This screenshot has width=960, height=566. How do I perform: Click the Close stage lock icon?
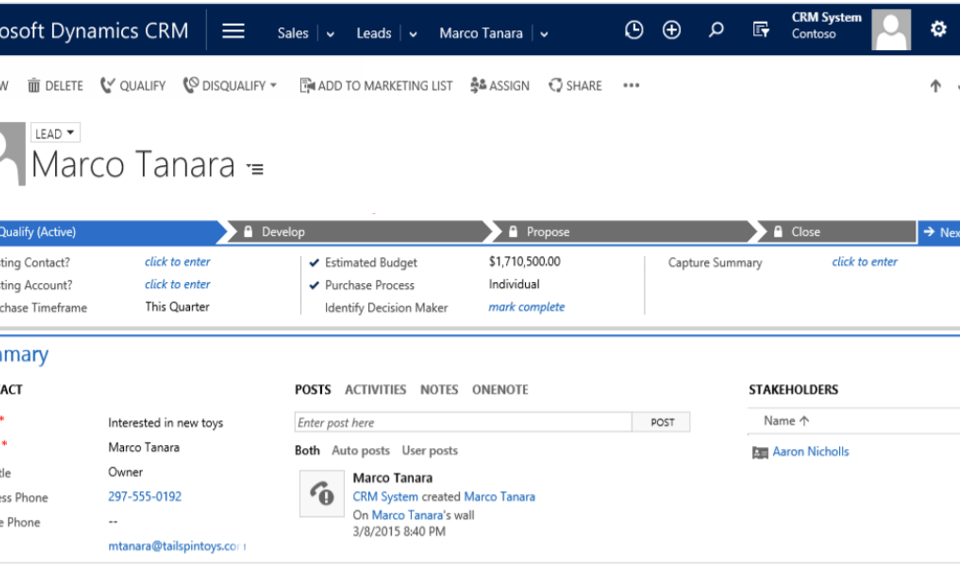tap(778, 232)
